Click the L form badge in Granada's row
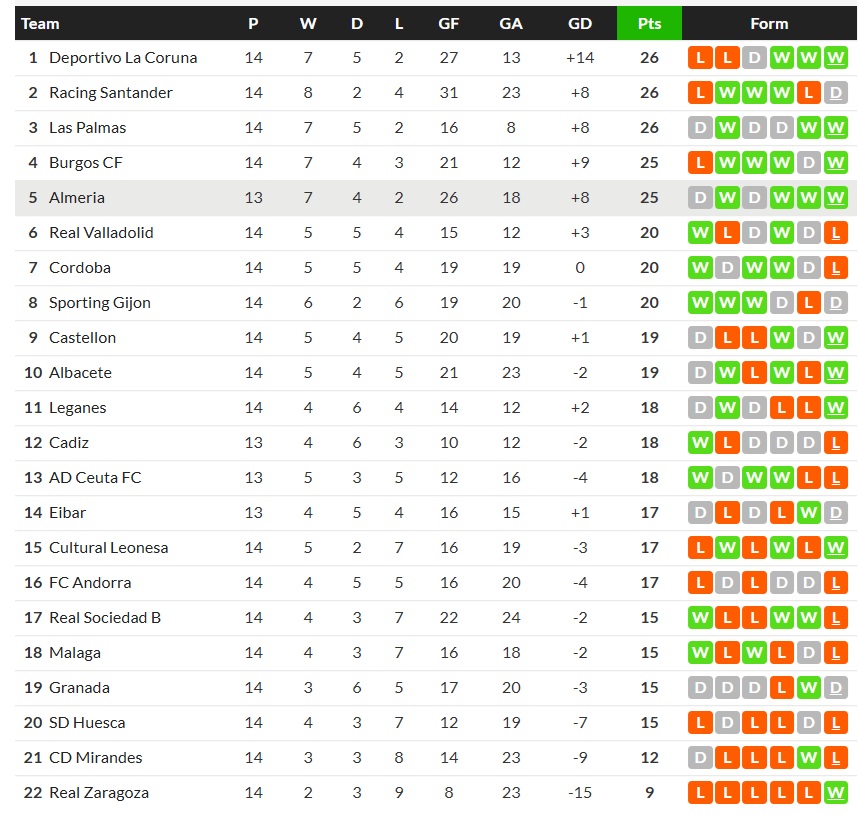The height and width of the screenshot is (824, 859). pyautogui.click(x=782, y=688)
